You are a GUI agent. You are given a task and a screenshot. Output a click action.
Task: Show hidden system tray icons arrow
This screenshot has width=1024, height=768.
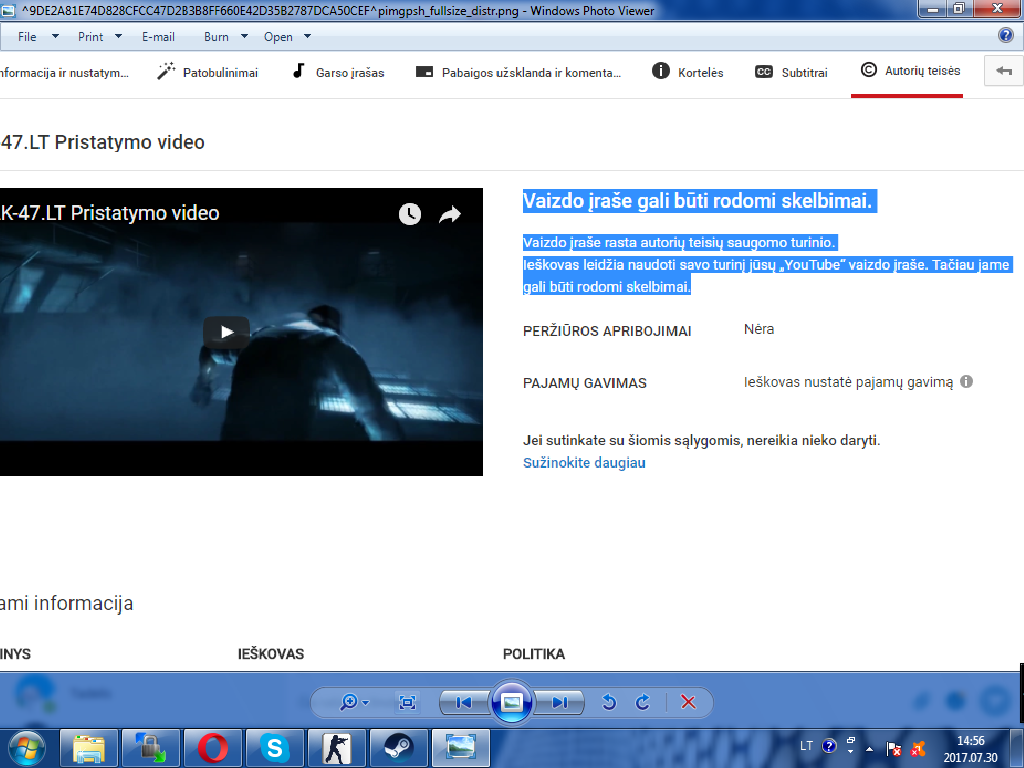pyautogui.click(x=870, y=748)
